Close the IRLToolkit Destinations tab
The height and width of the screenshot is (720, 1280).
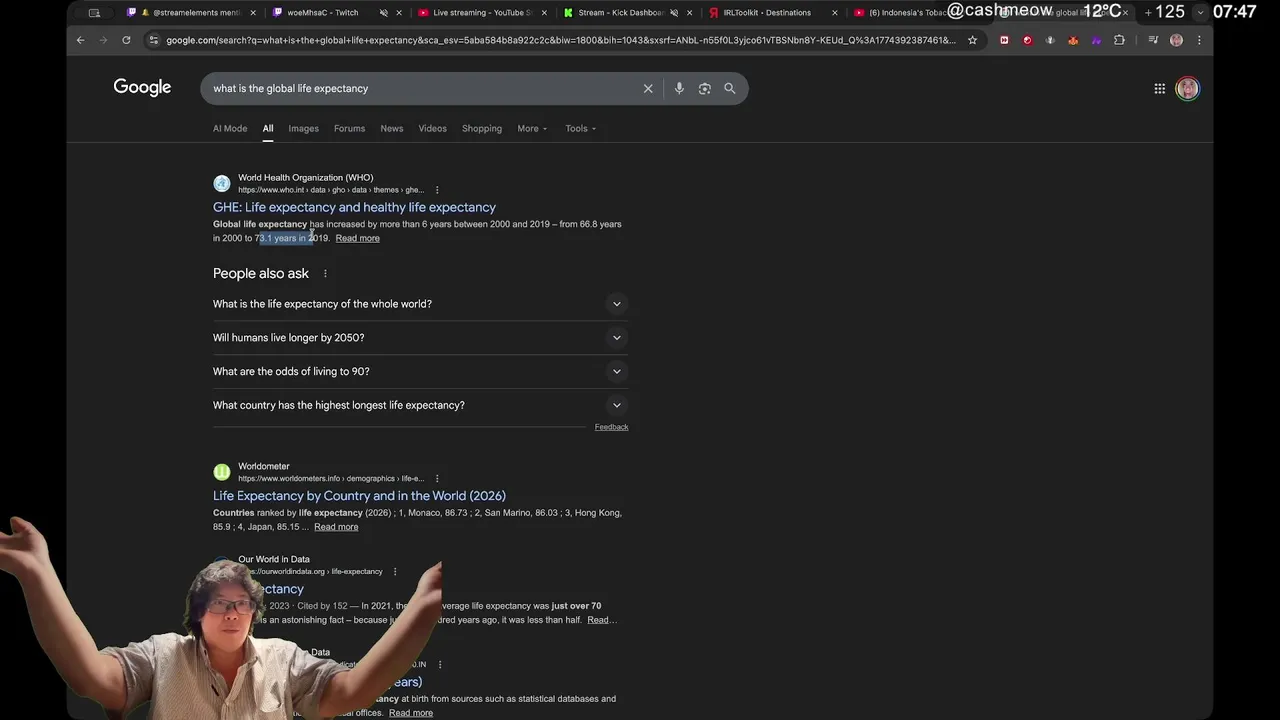(835, 13)
